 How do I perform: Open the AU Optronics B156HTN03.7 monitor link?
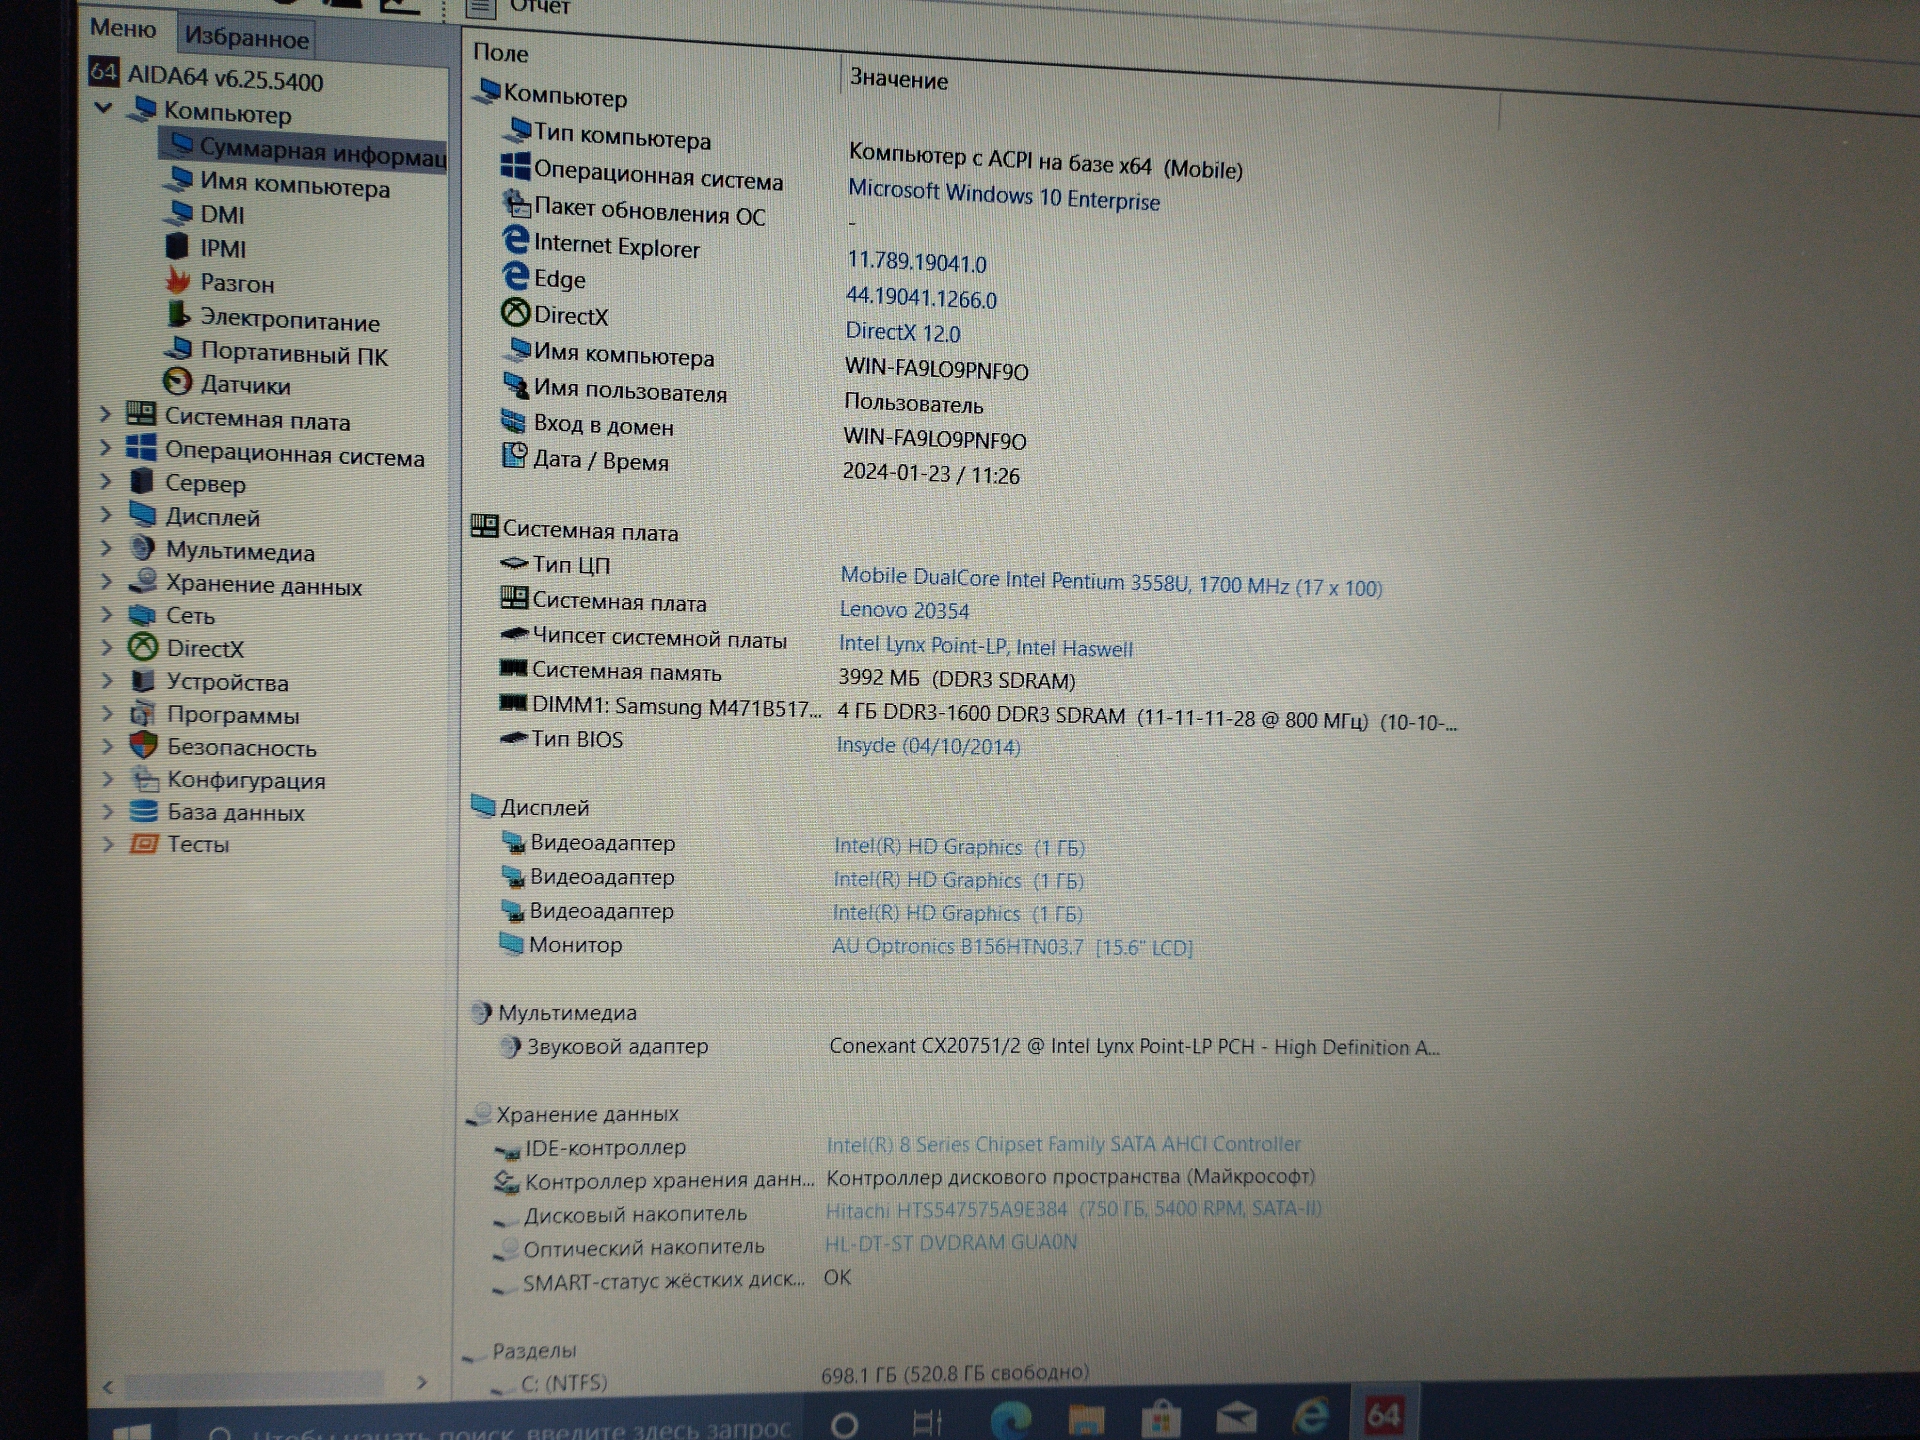pyautogui.click(x=1012, y=946)
